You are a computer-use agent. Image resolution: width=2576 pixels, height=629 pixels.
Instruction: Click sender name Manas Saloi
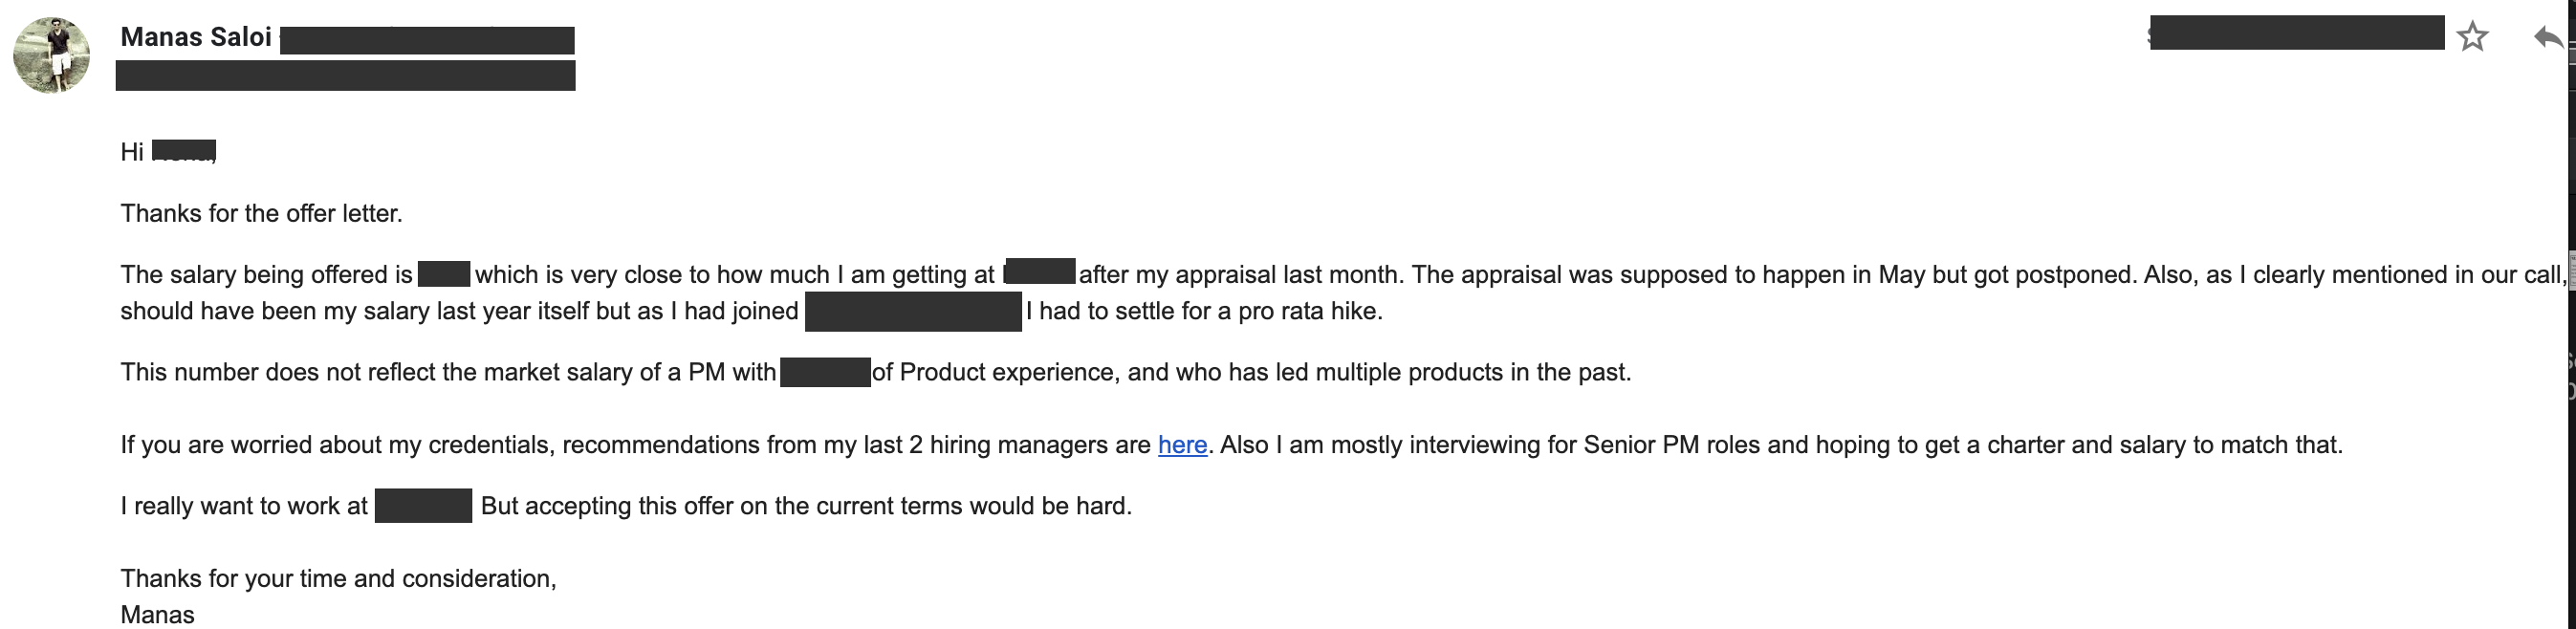[x=196, y=37]
